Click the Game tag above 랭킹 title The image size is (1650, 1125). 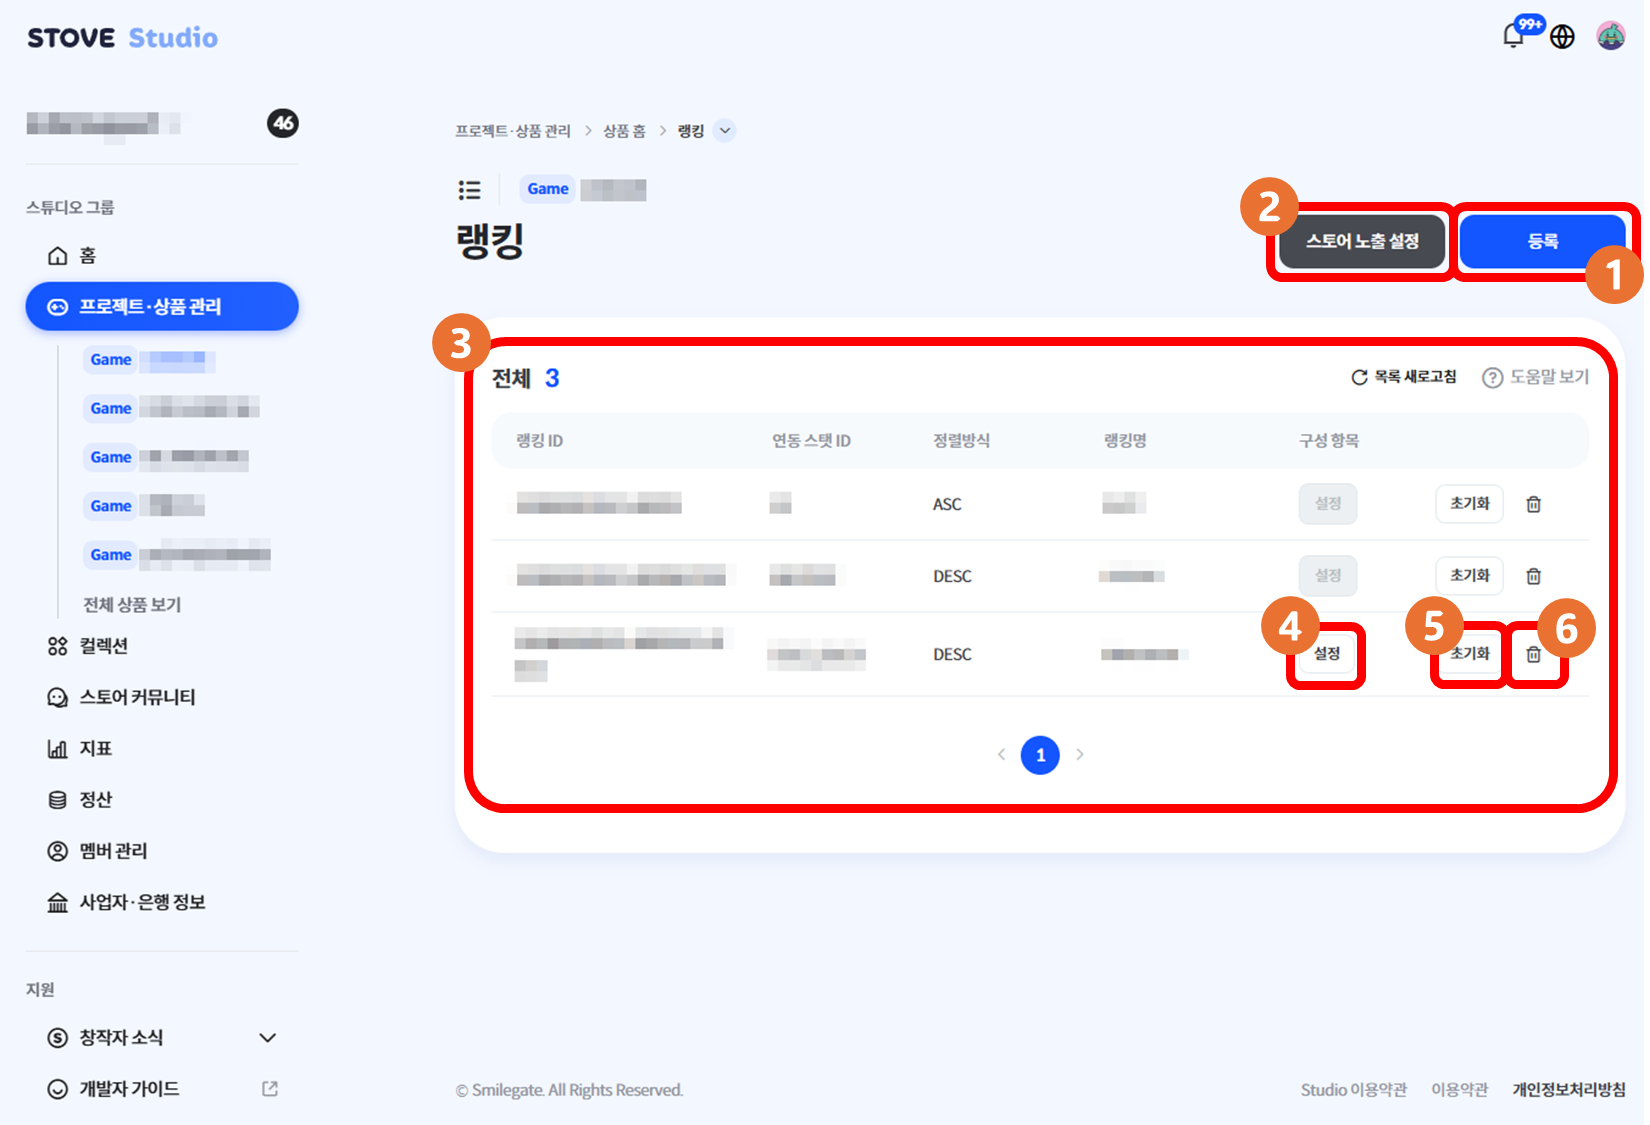tap(548, 189)
